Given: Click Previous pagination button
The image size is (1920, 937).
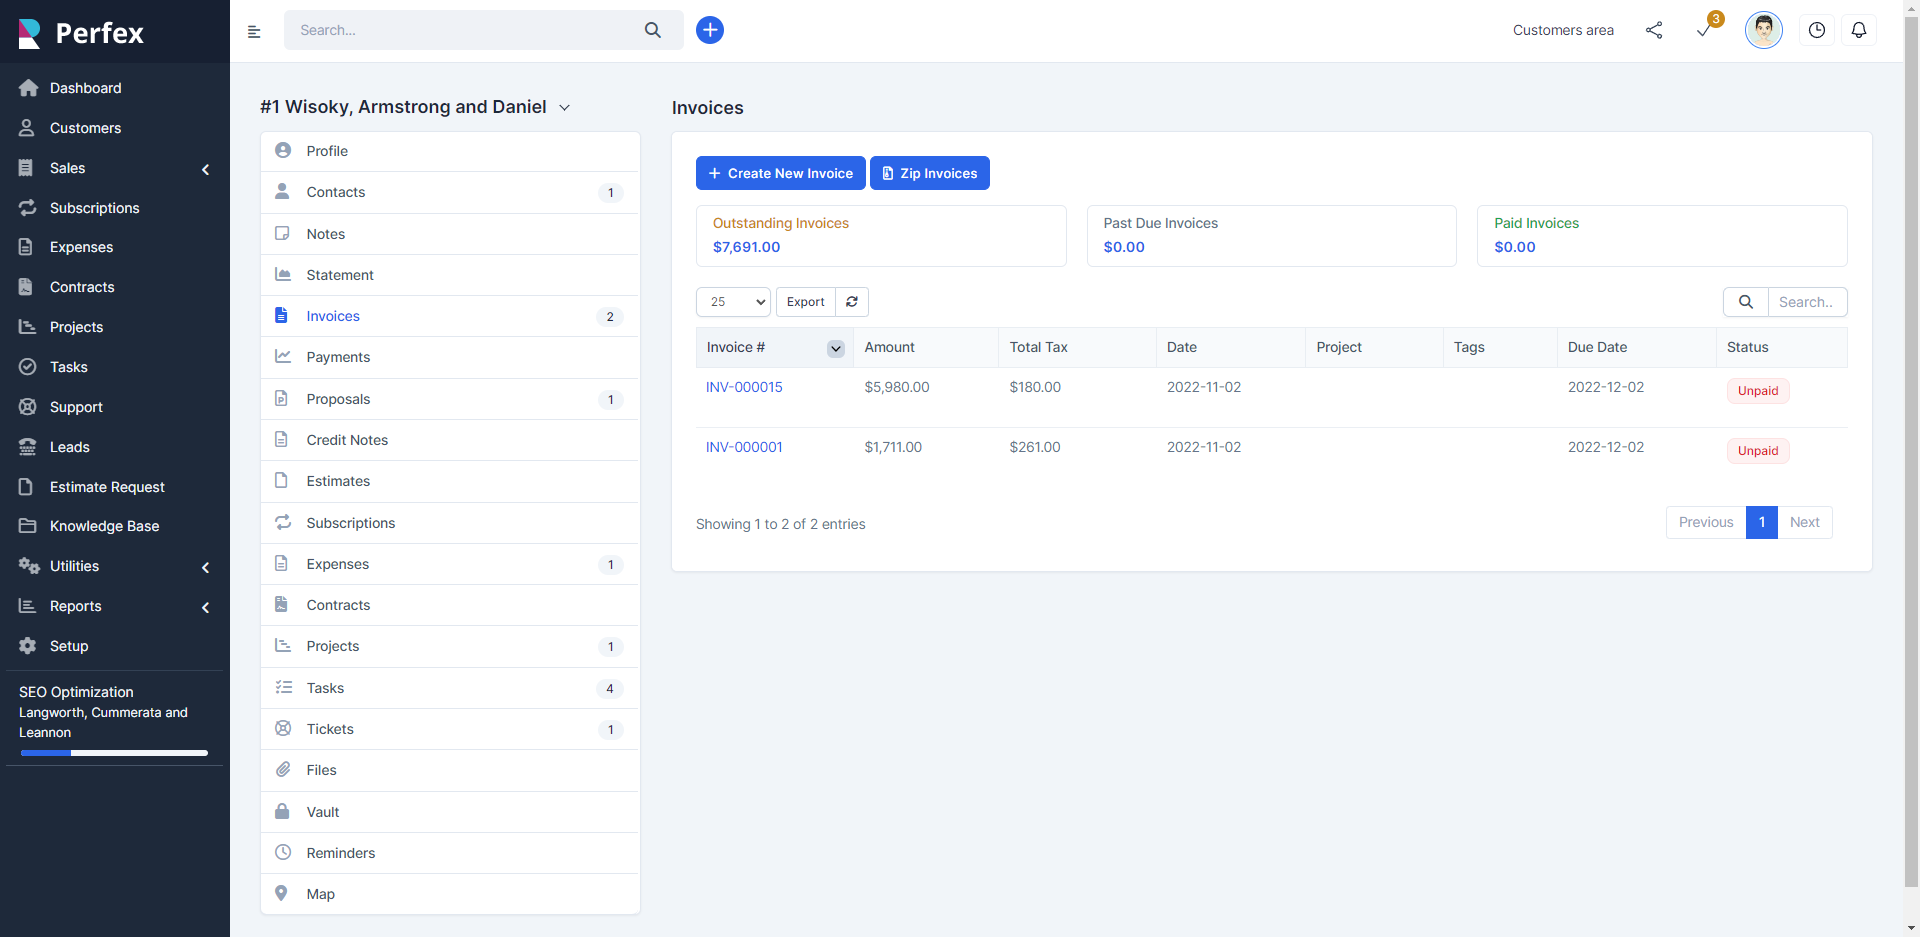Looking at the screenshot, I should [1706, 522].
